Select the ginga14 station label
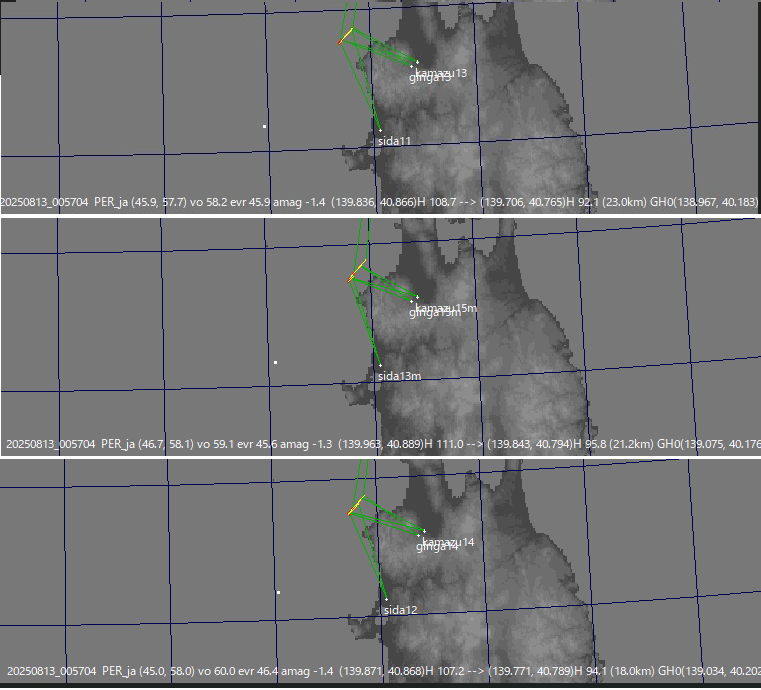The height and width of the screenshot is (690, 761). click(437, 547)
